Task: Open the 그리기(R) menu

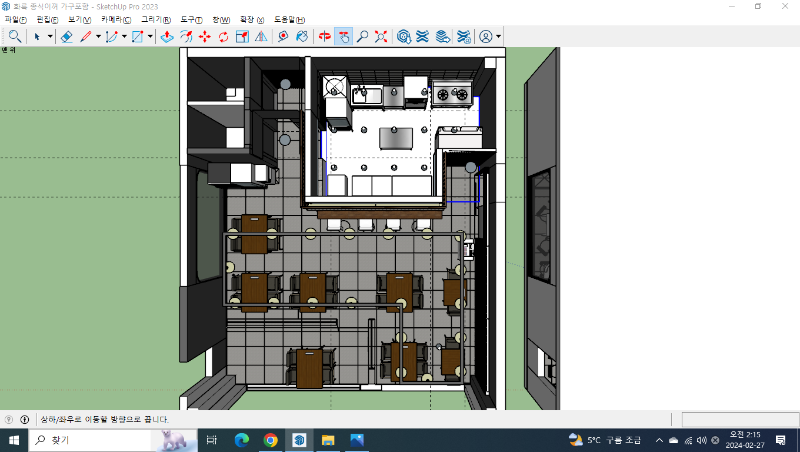Action: pyautogui.click(x=156, y=19)
